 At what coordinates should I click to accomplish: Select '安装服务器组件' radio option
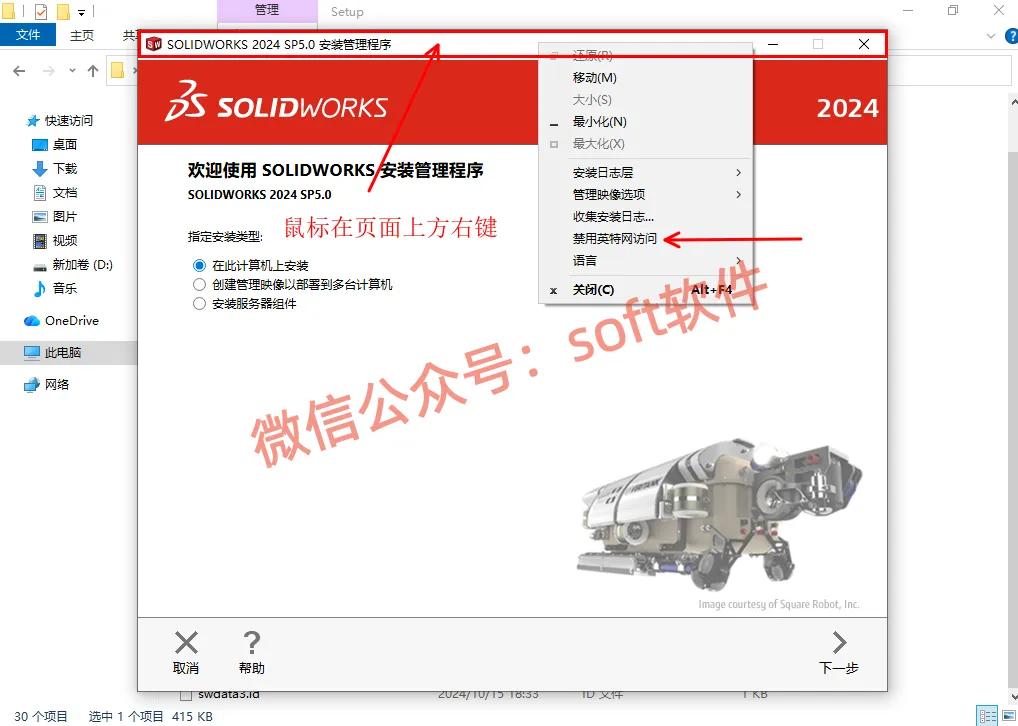click(x=199, y=303)
